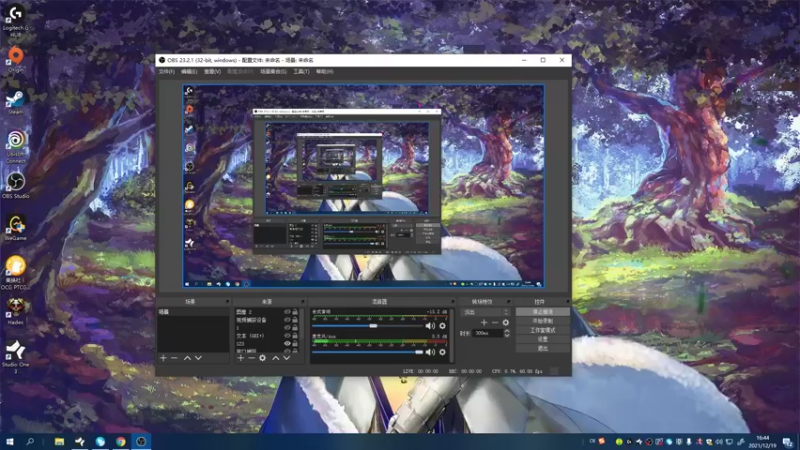The height and width of the screenshot is (450, 800).
Task: Float the 场景 dock via header icon
Action: 227,302
